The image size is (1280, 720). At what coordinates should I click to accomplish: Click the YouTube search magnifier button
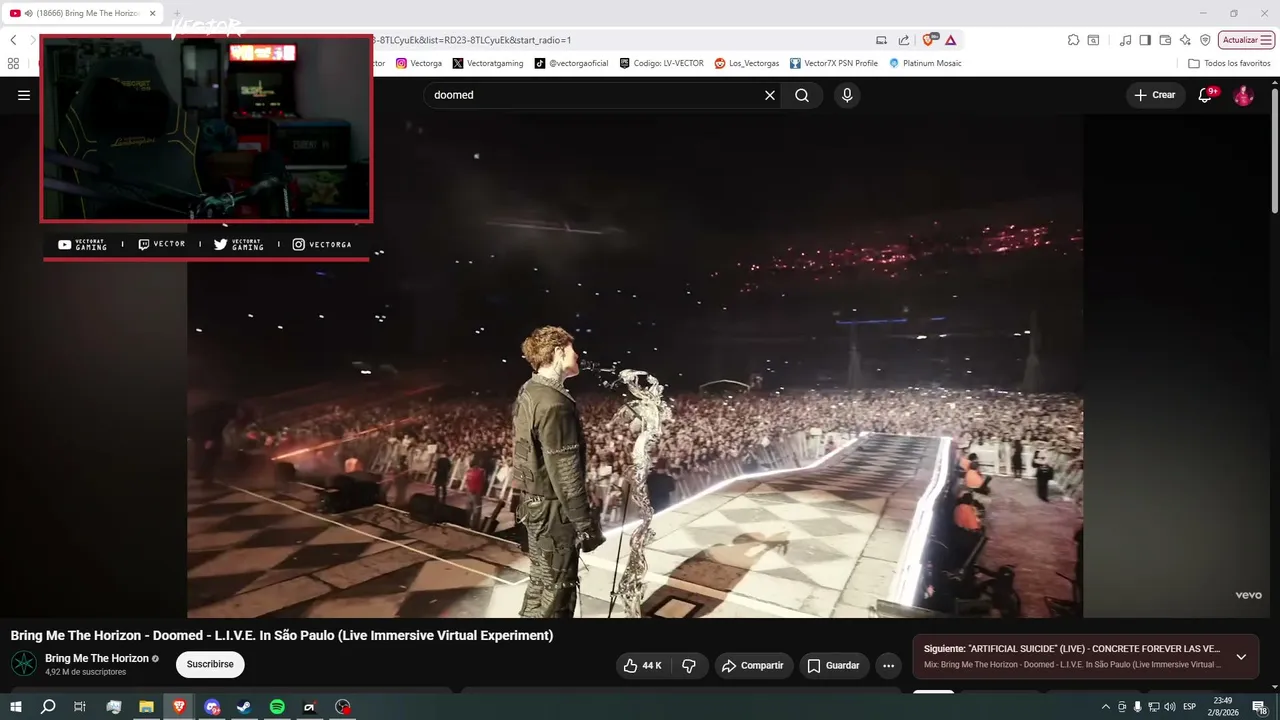[x=802, y=95]
